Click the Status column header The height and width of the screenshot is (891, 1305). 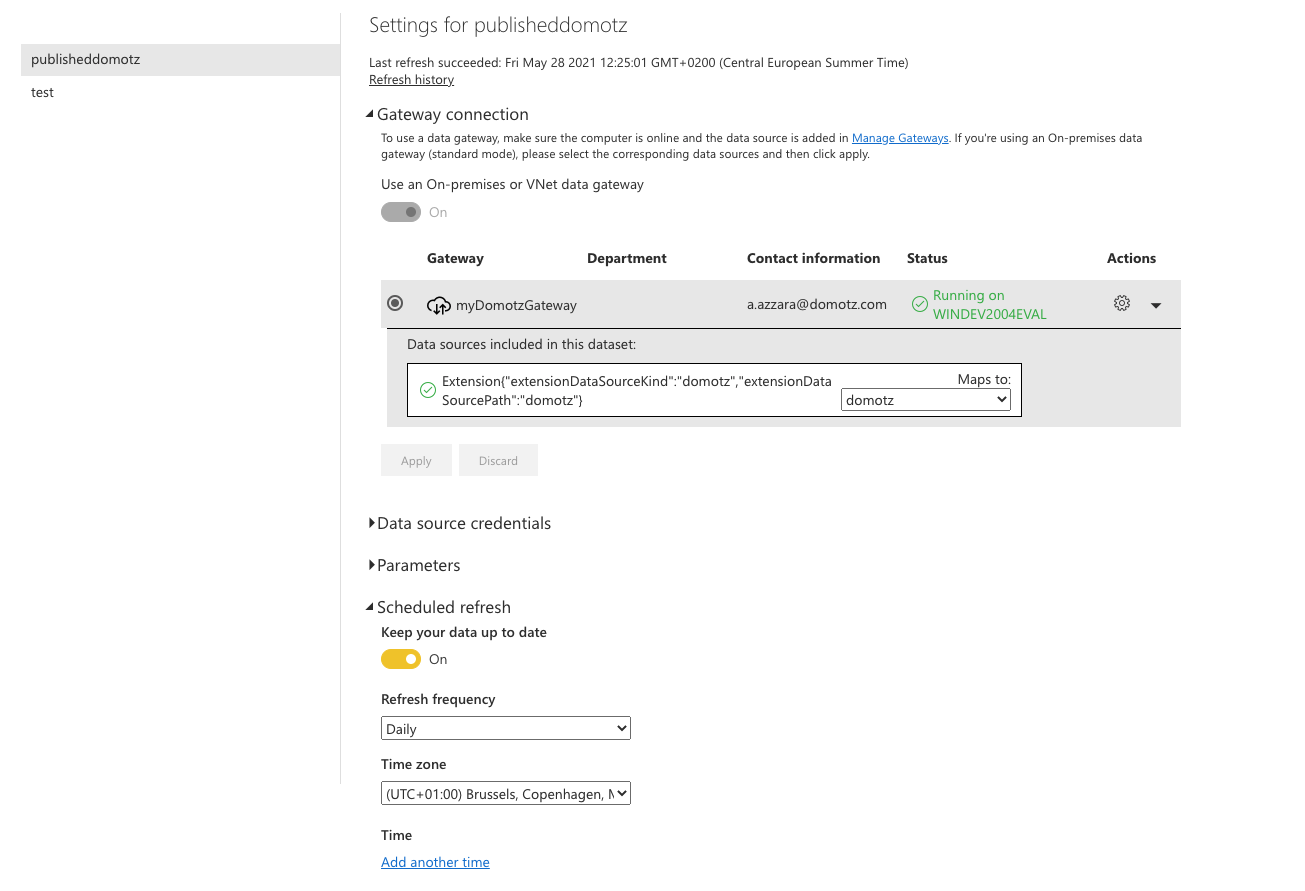(x=927, y=258)
